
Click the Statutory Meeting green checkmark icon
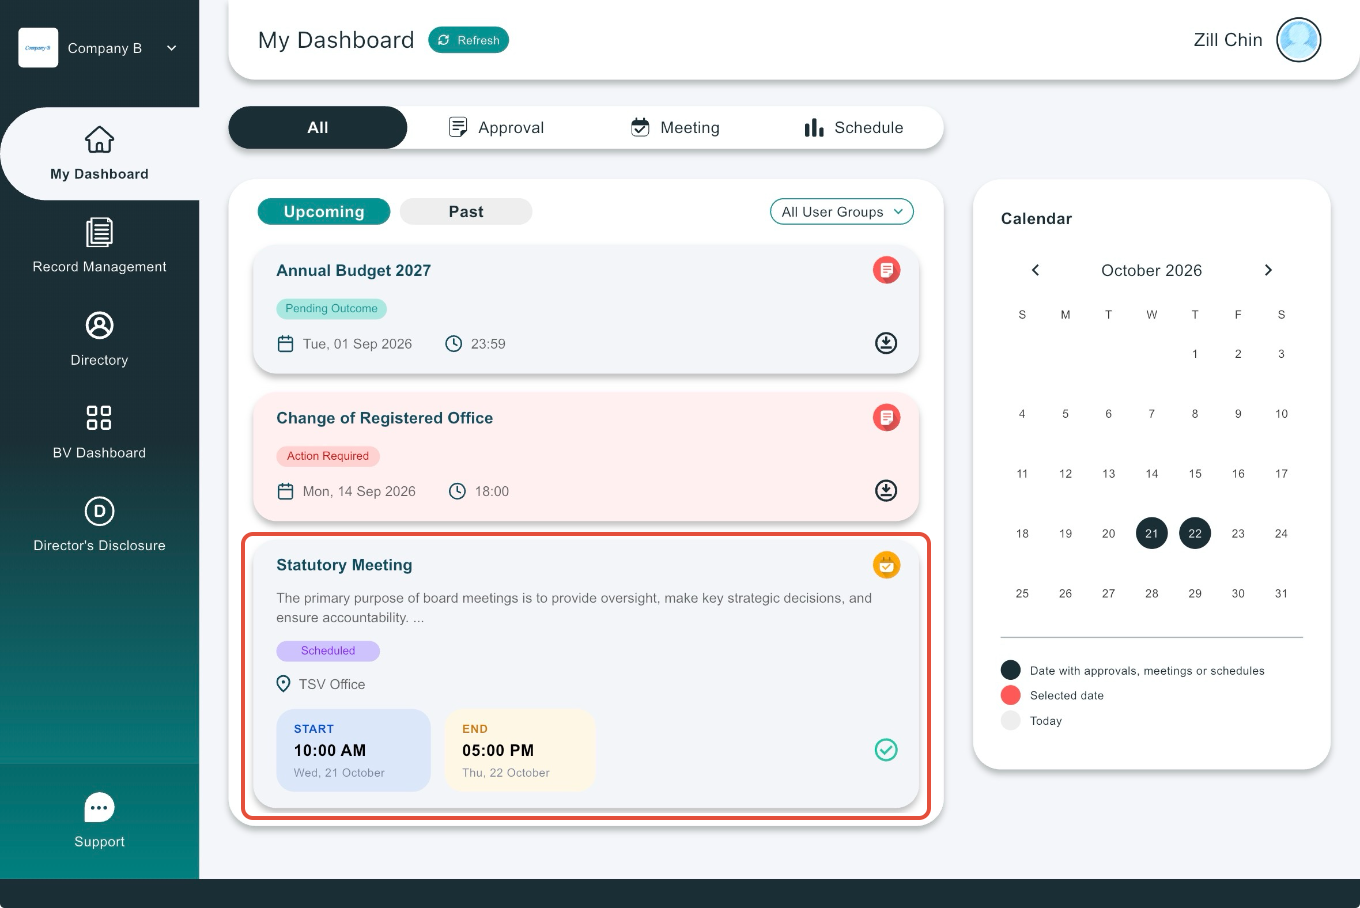pos(886,750)
